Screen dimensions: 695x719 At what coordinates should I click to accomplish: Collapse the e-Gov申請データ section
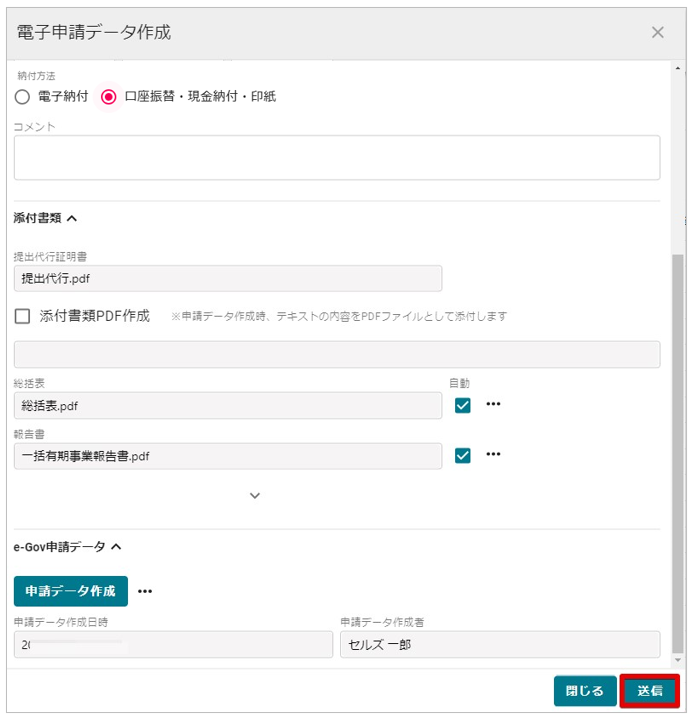point(116,547)
